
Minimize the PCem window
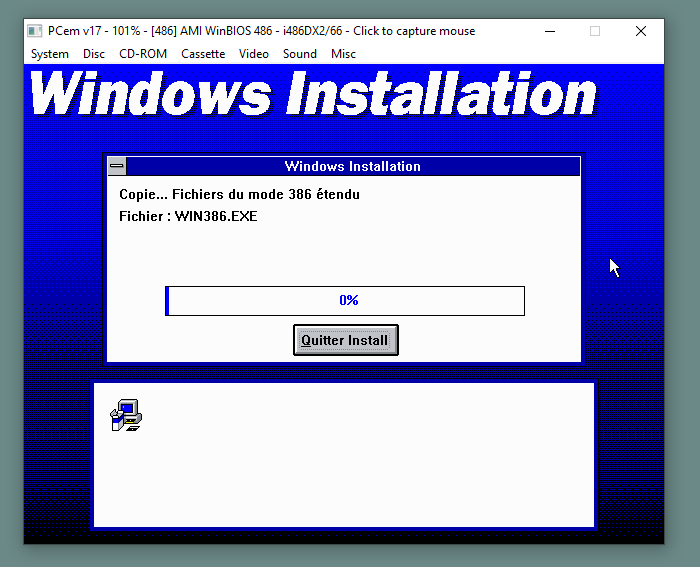[x=550, y=31]
